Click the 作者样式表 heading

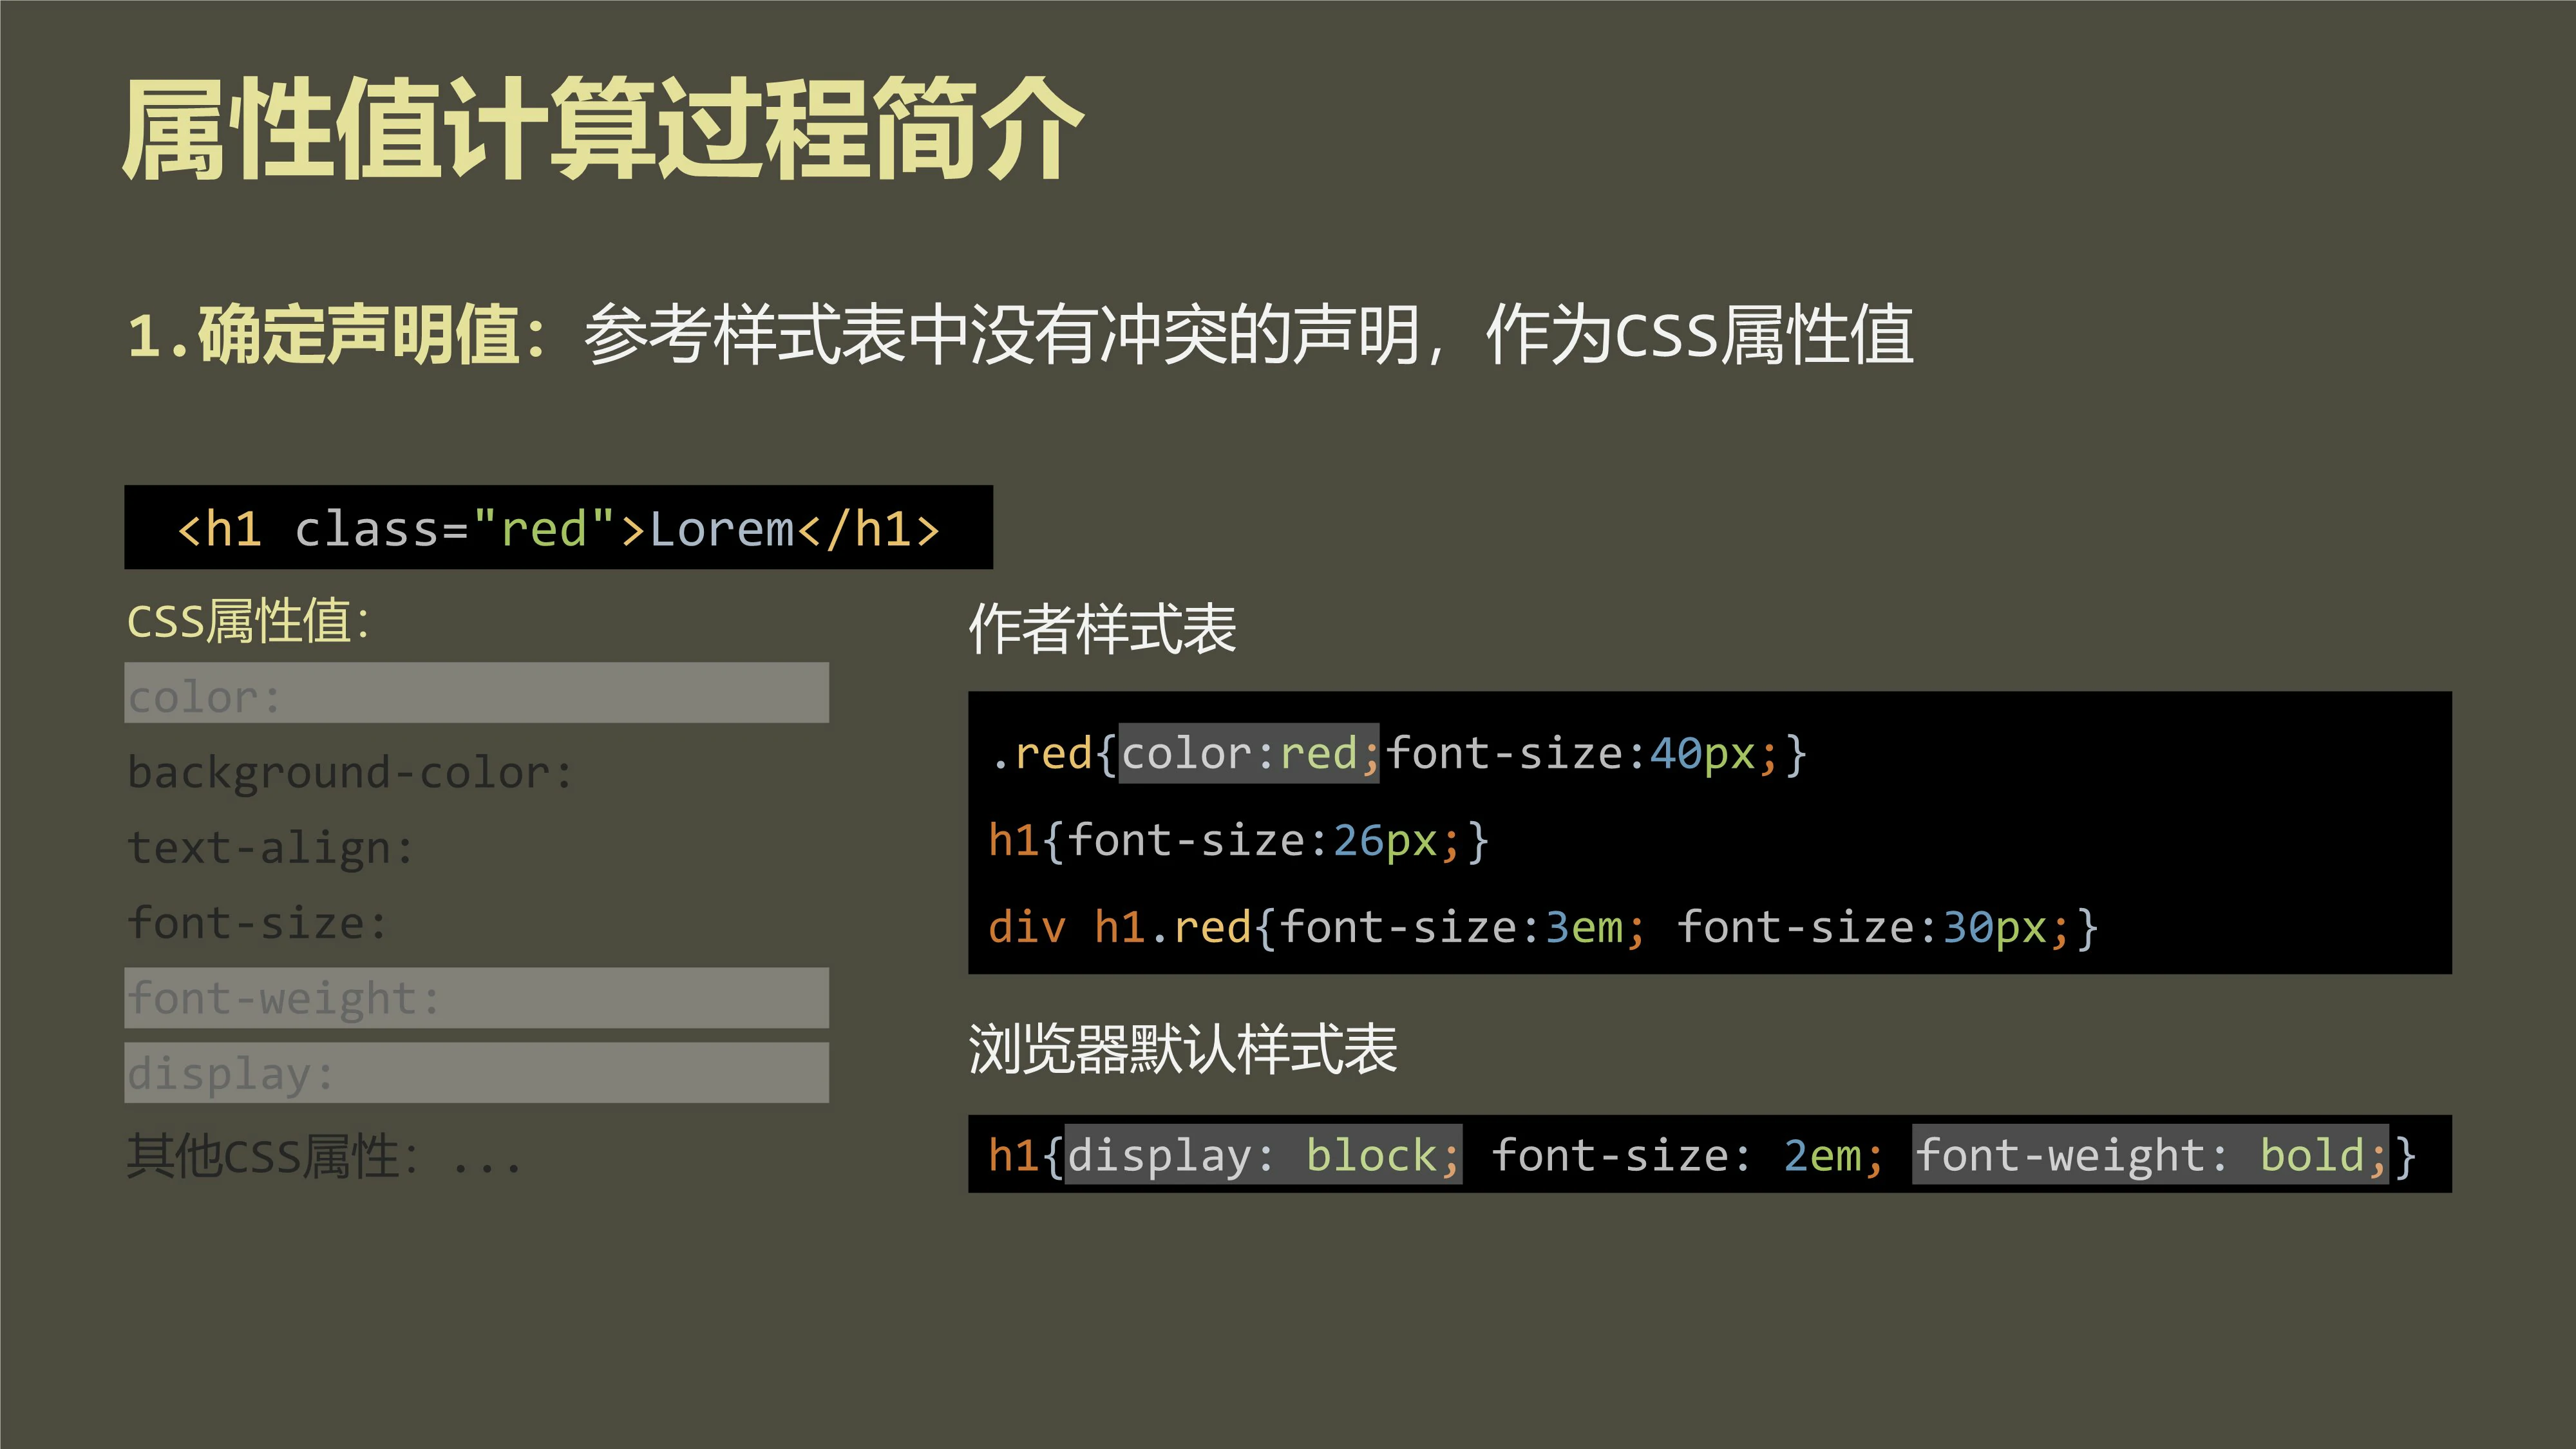point(1102,630)
